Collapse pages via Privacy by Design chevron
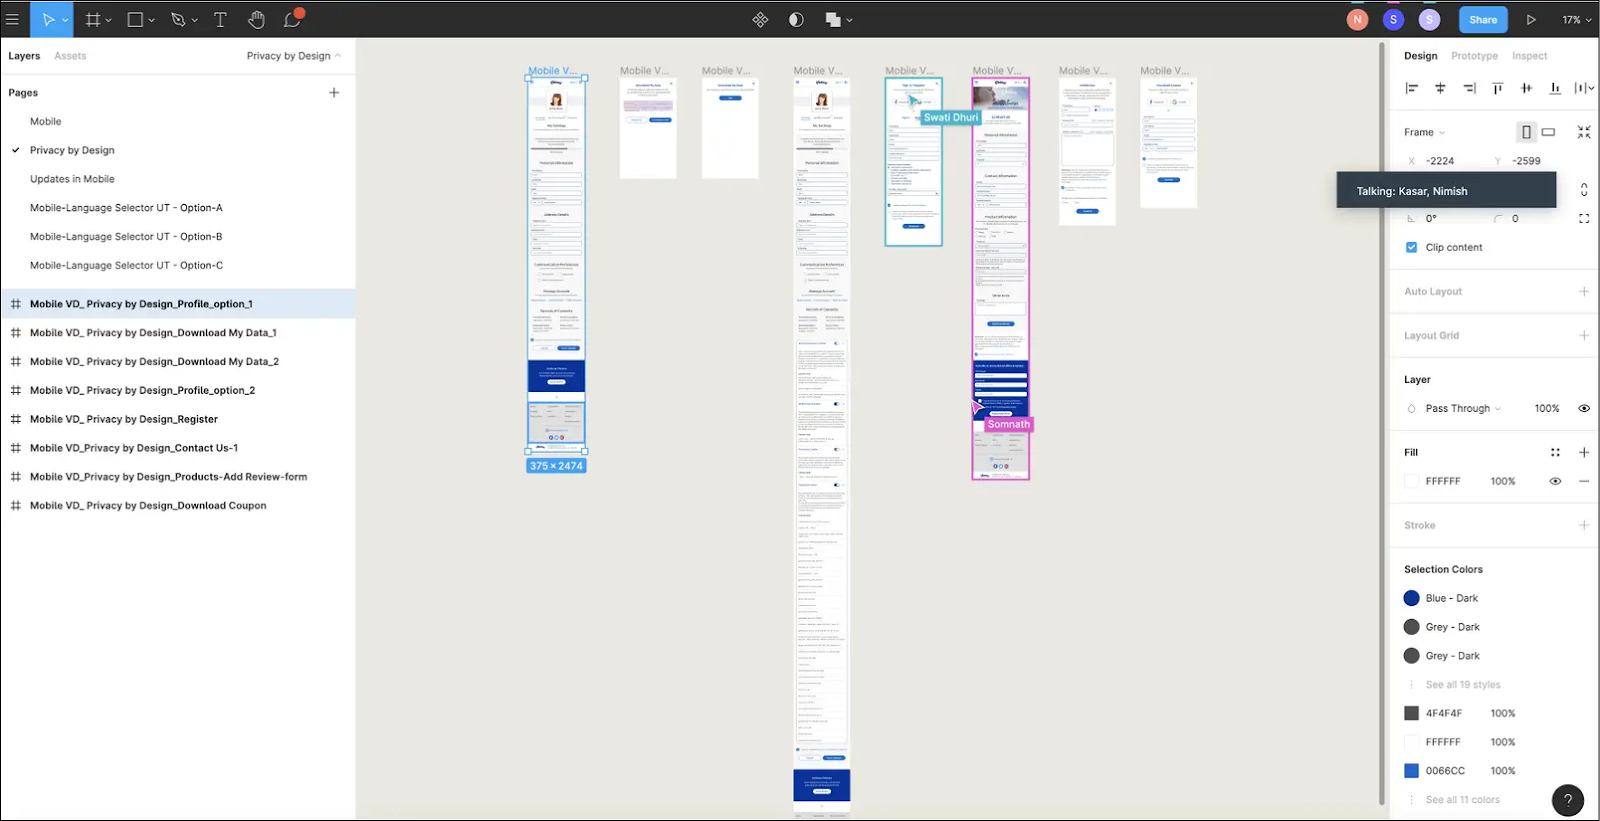The height and width of the screenshot is (821, 1600). 338,56
